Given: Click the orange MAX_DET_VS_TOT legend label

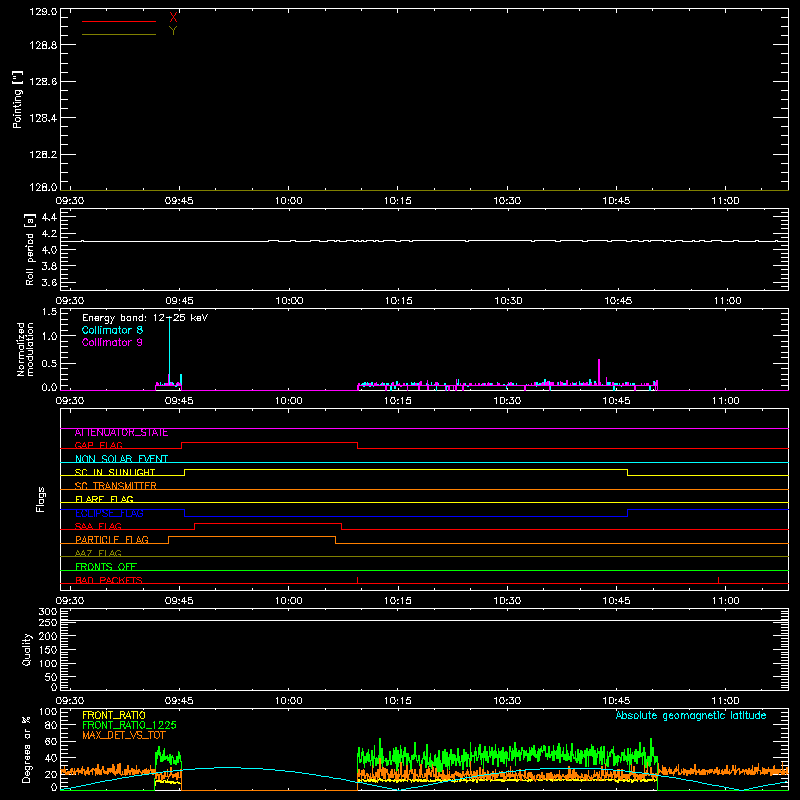Looking at the screenshot, I should (x=124, y=735).
